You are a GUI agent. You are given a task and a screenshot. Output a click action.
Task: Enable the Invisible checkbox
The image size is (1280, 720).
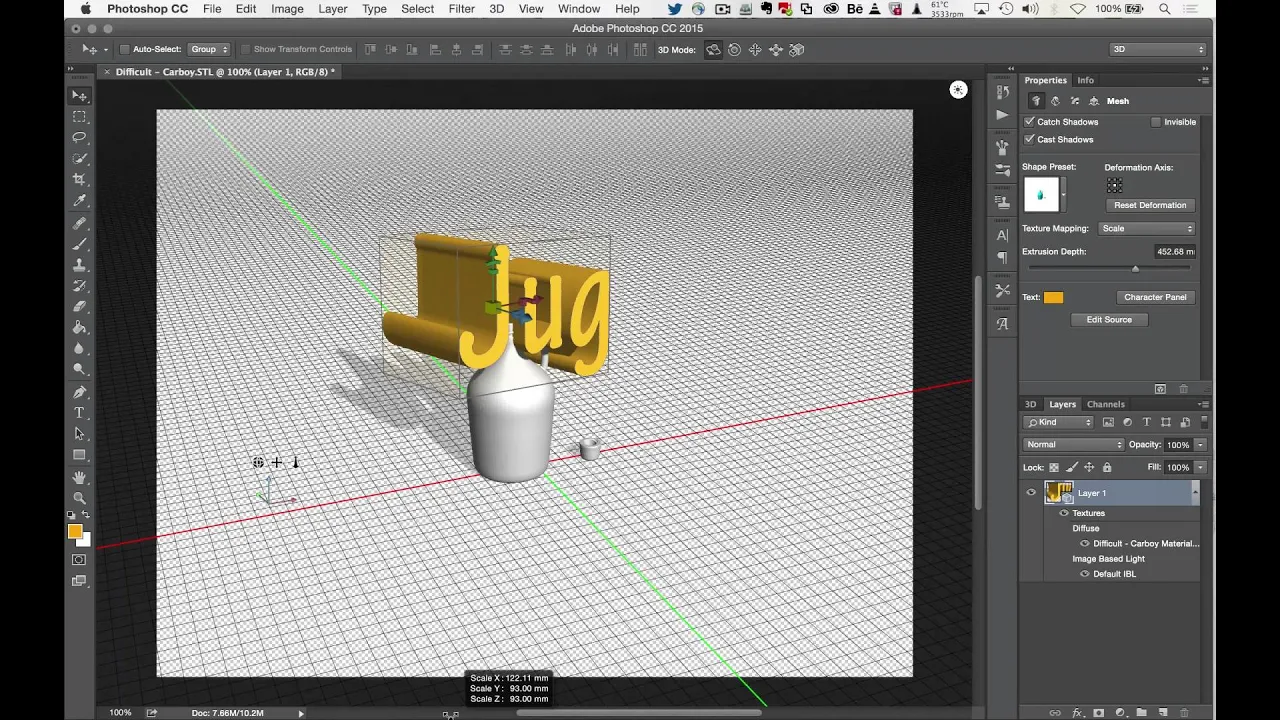pos(1156,122)
